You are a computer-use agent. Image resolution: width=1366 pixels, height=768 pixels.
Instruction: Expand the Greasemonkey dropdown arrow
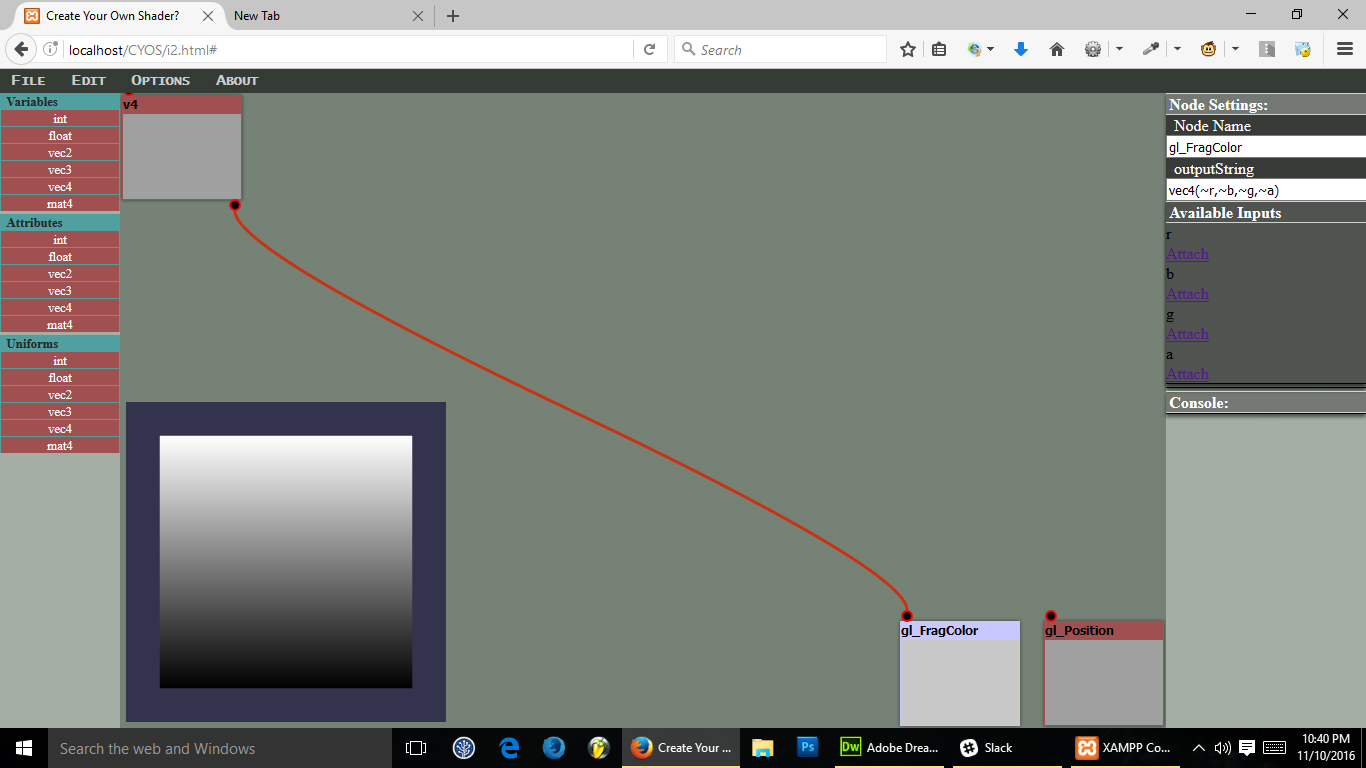coord(1236,49)
